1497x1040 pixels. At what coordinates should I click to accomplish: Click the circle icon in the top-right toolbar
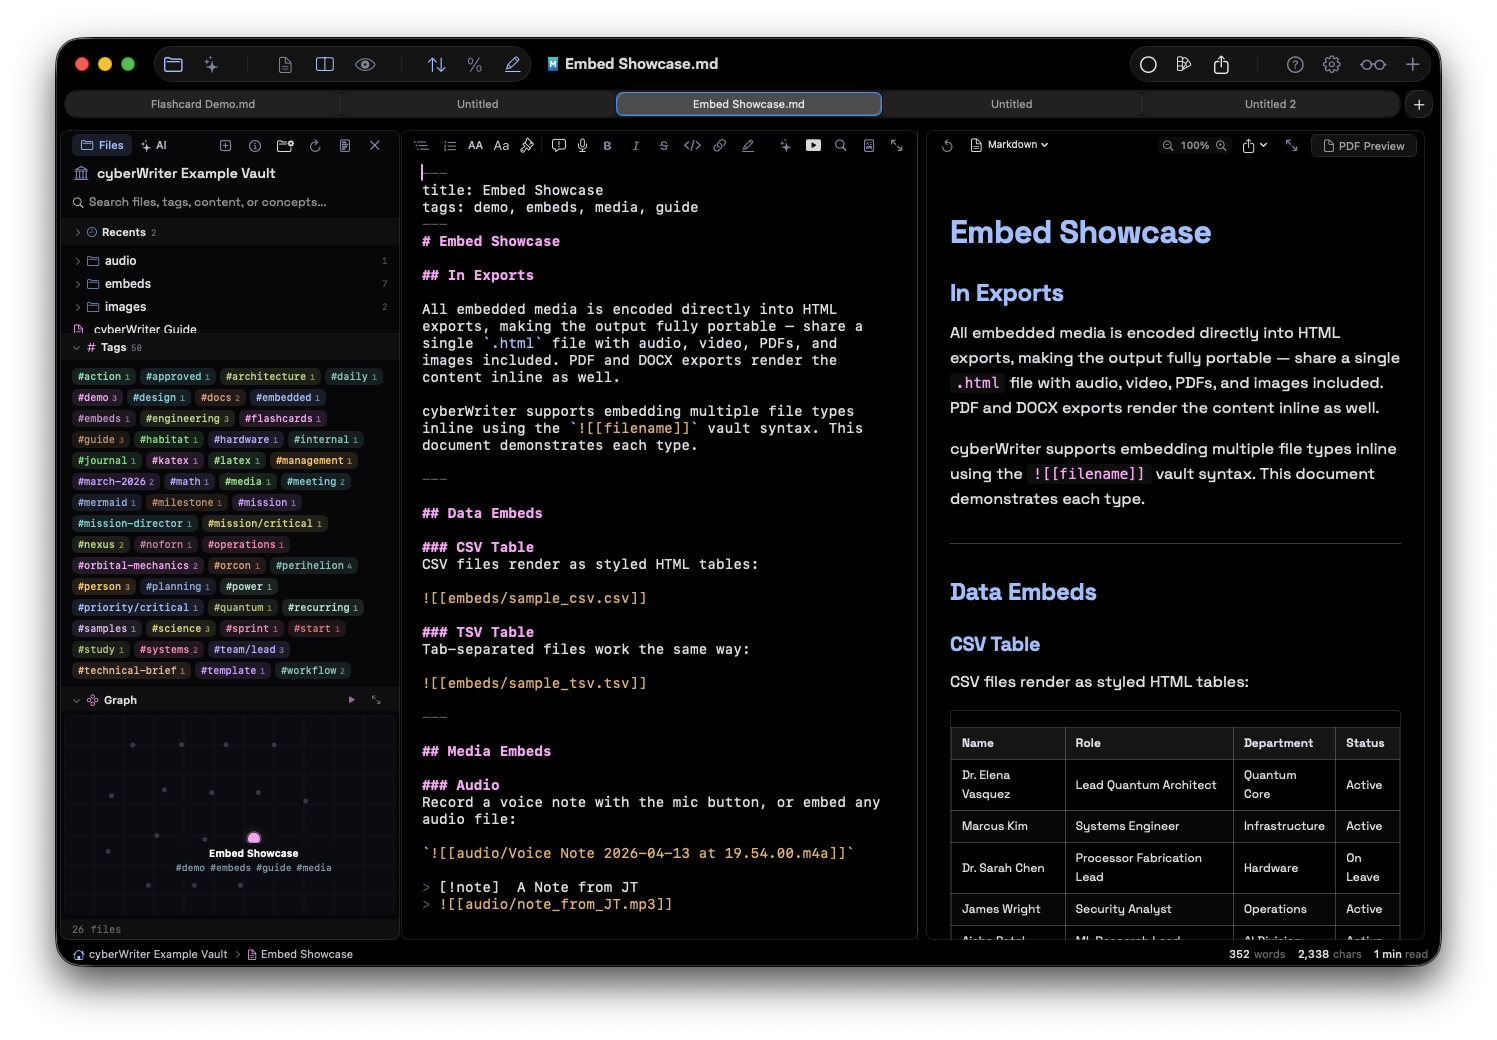point(1148,64)
